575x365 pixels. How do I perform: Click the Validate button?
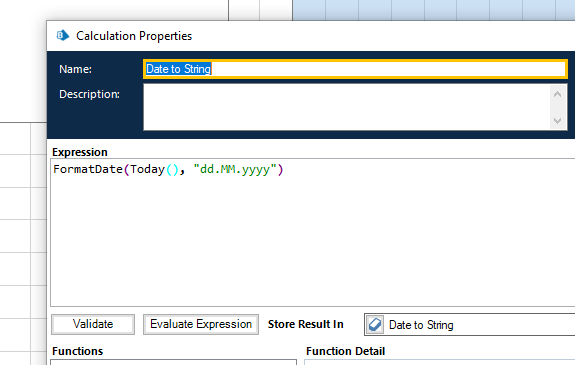coord(93,324)
